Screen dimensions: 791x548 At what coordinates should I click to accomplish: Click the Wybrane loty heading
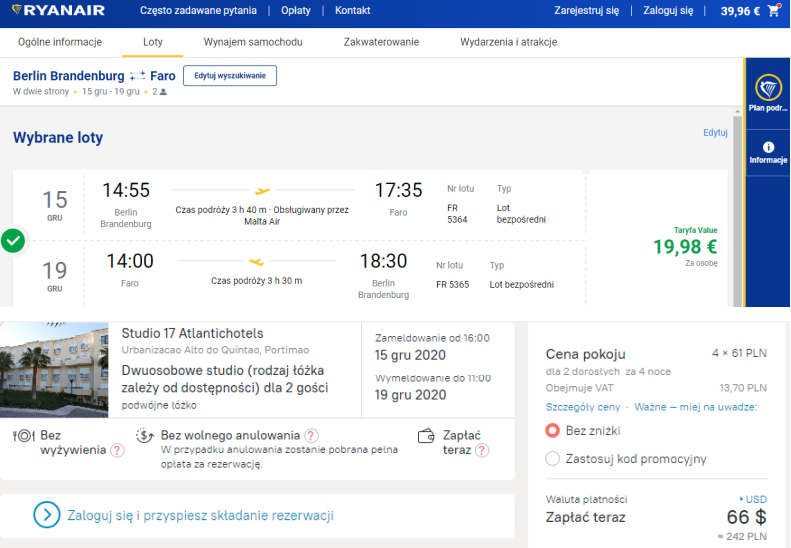(x=58, y=137)
